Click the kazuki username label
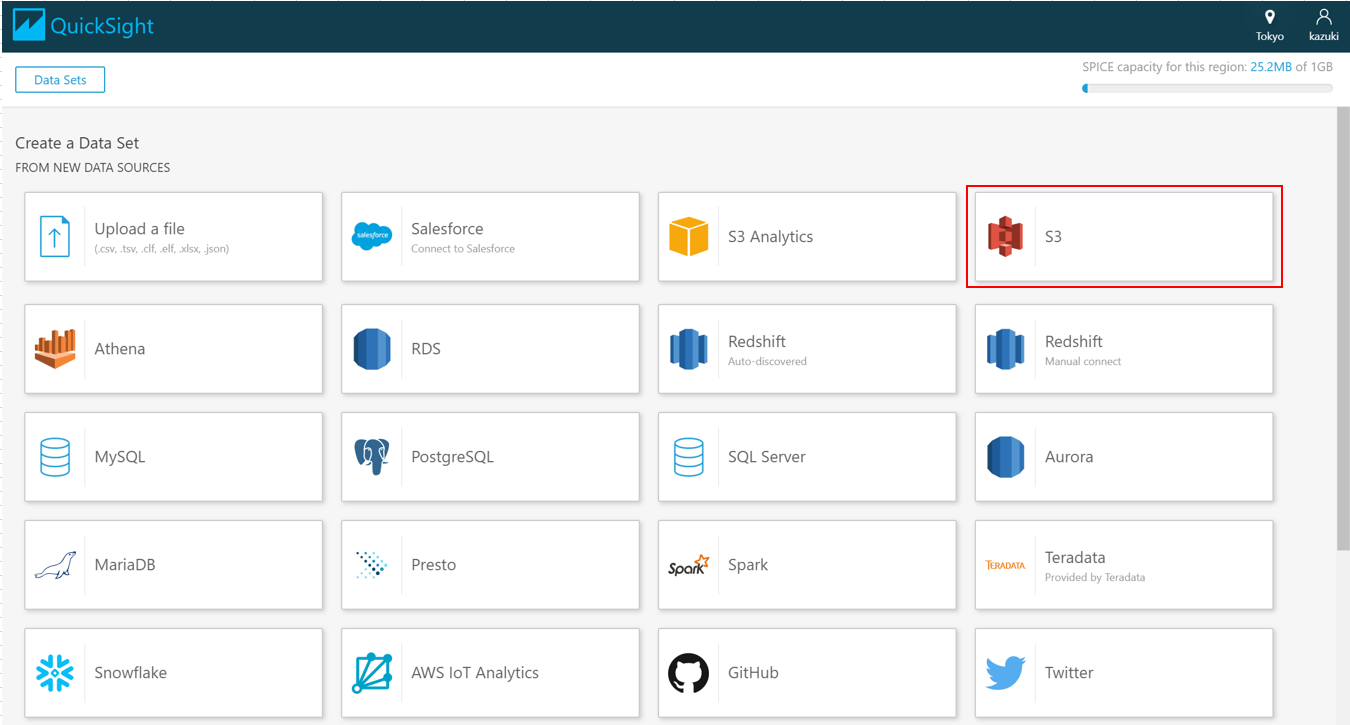The height and width of the screenshot is (725, 1350). [1324, 37]
